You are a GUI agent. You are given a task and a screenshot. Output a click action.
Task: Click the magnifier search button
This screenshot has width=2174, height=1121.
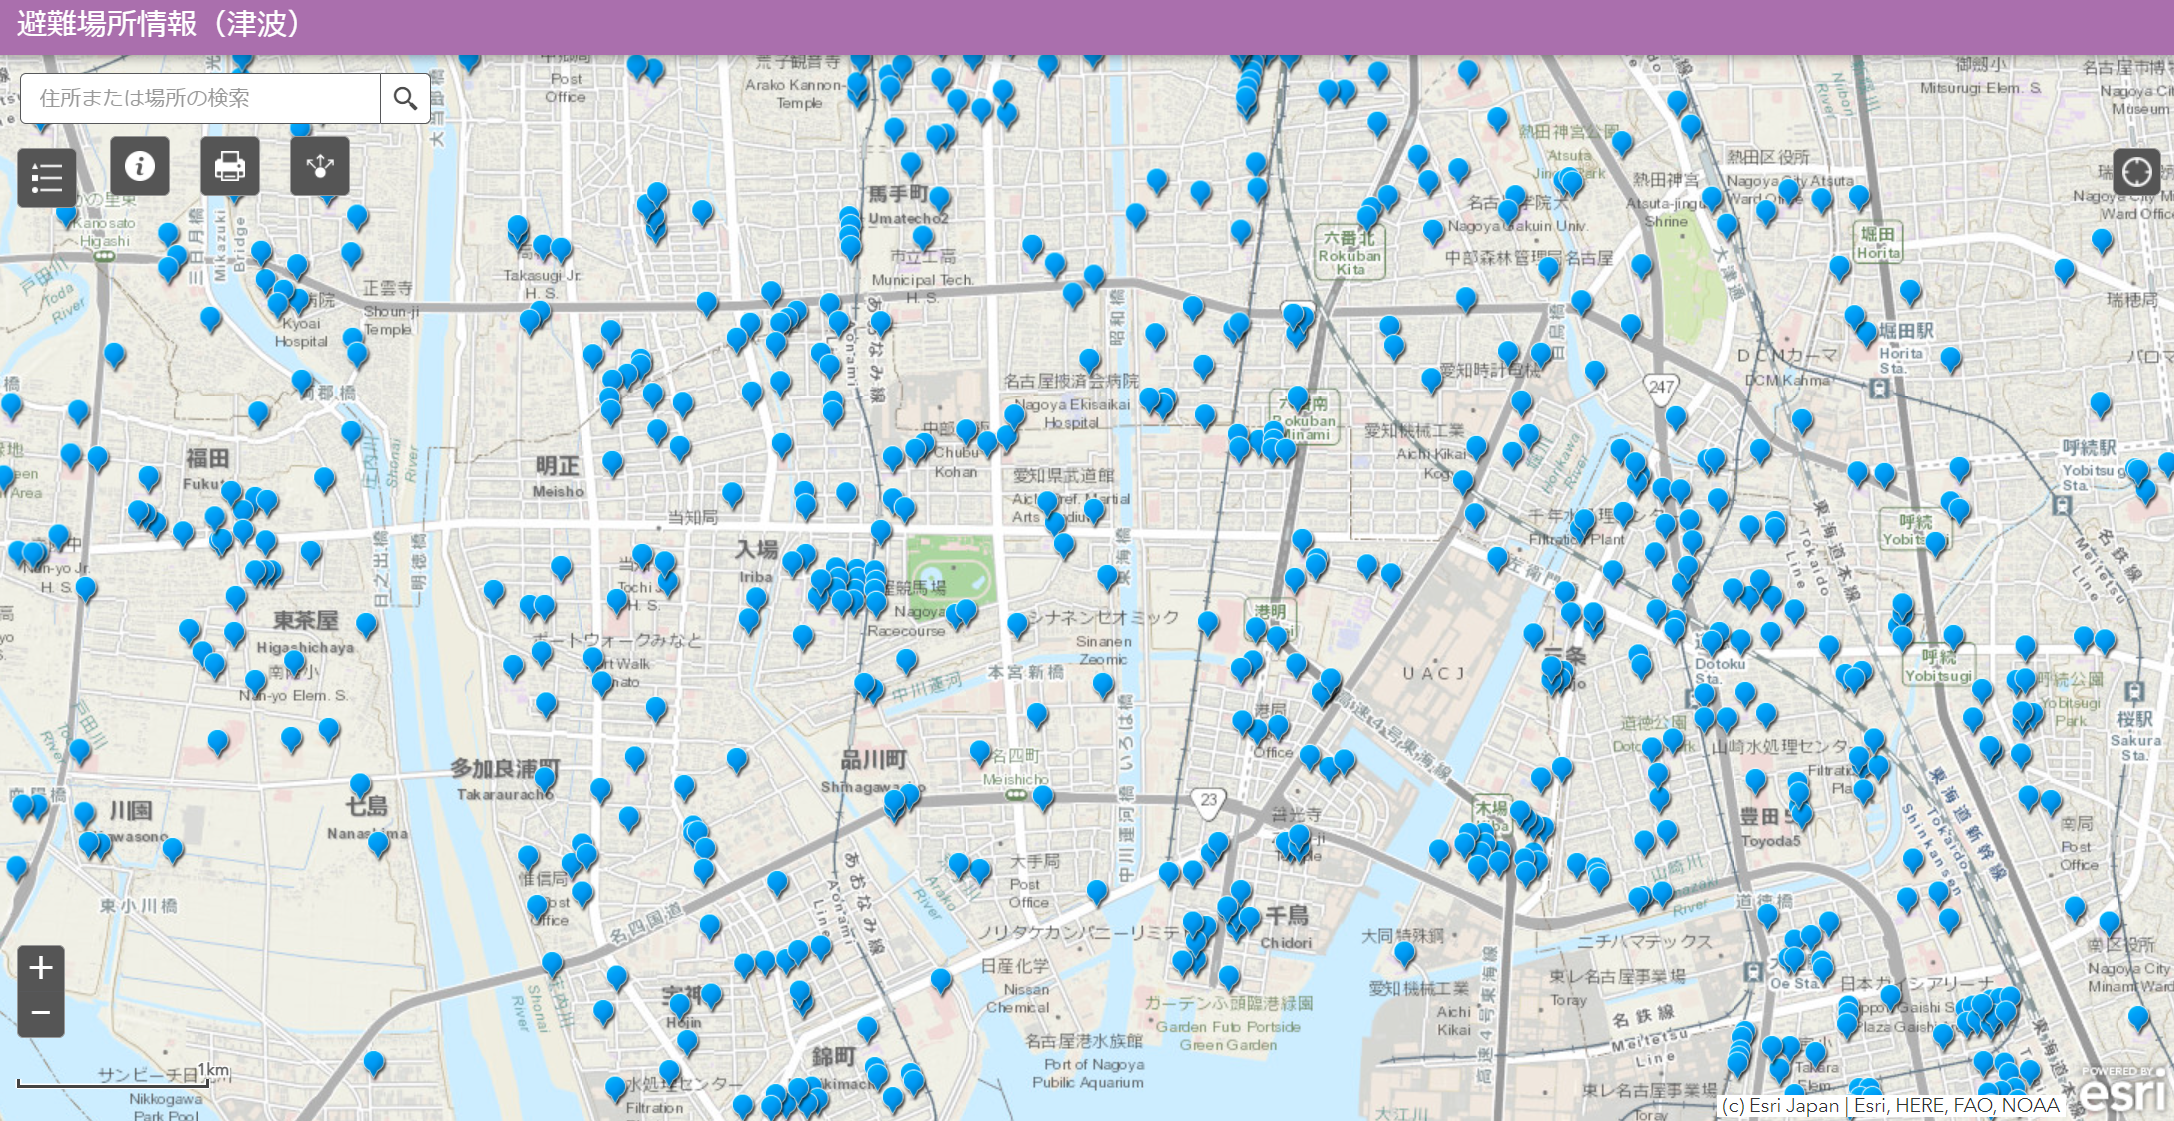(x=405, y=98)
